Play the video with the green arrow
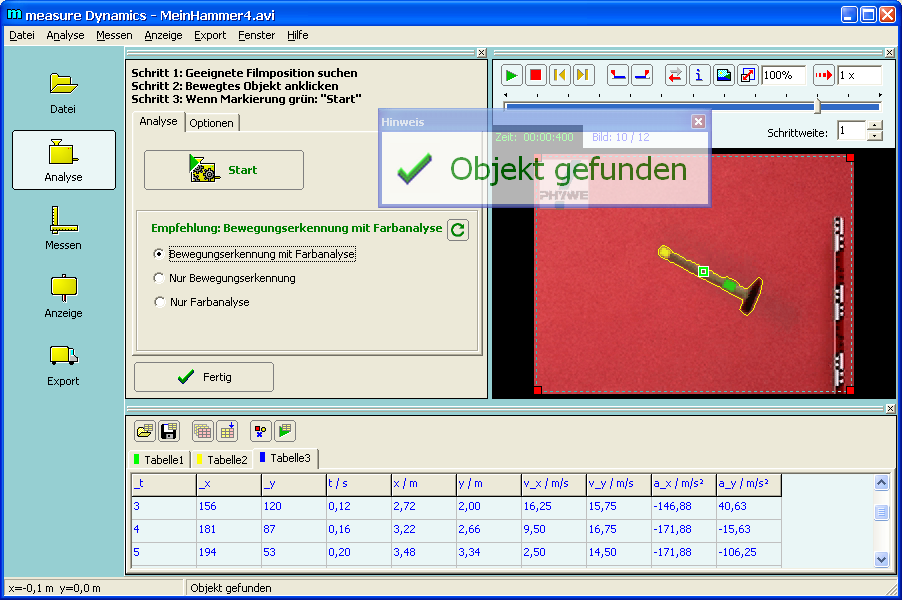Image resolution: width=902 pixels, height=600 pixels. (x=511, y=75)
